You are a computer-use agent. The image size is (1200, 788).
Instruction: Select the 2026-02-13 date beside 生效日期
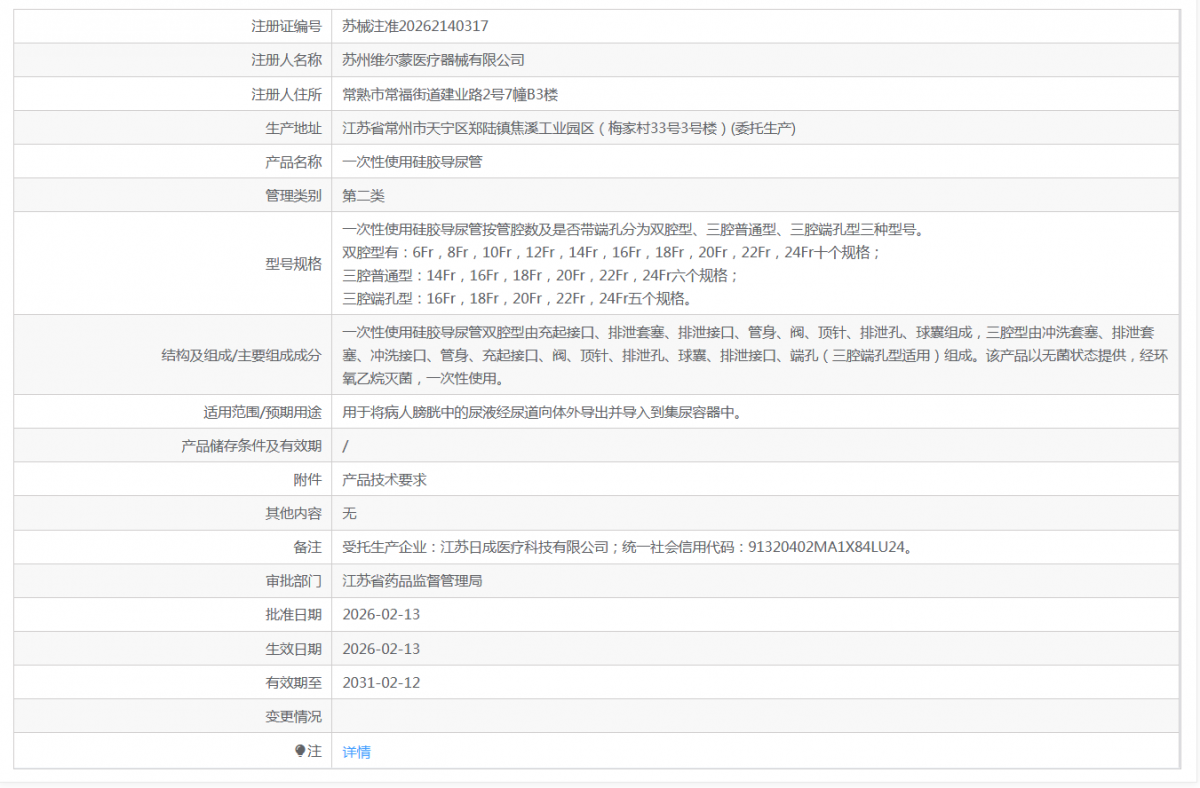tap(381, 649)
